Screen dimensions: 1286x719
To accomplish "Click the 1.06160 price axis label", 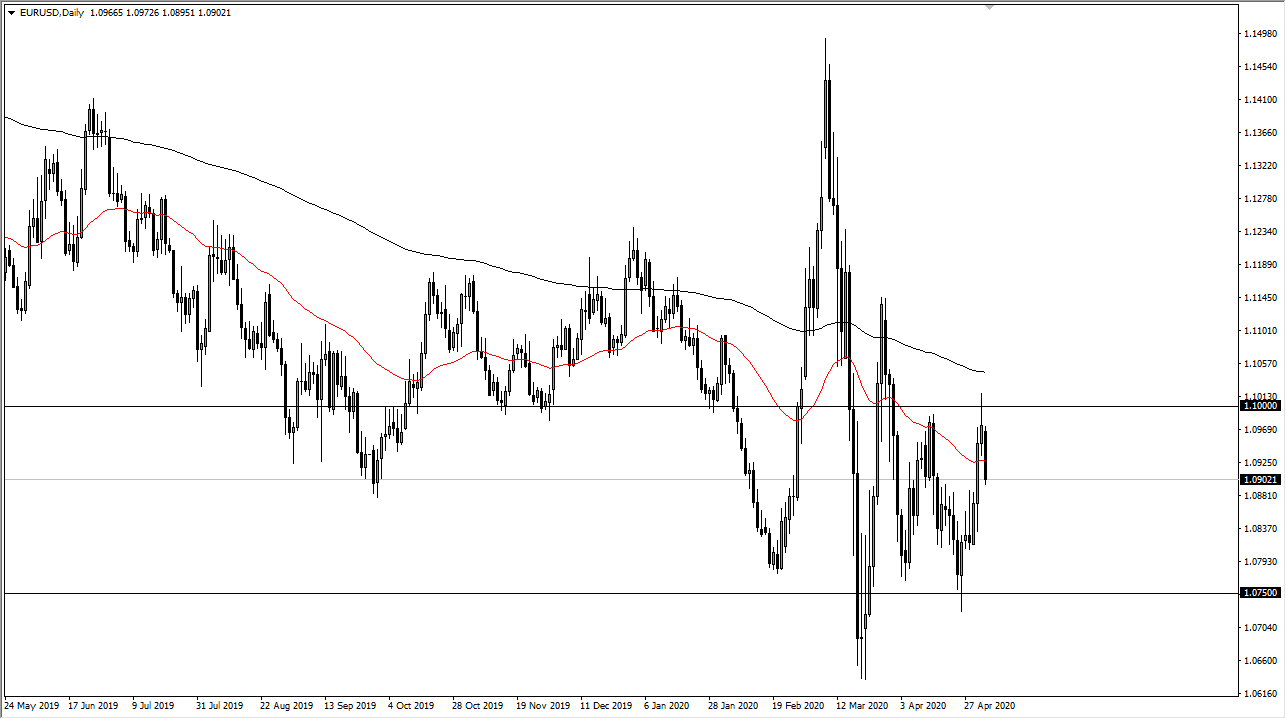I will tap(1262, 694).
